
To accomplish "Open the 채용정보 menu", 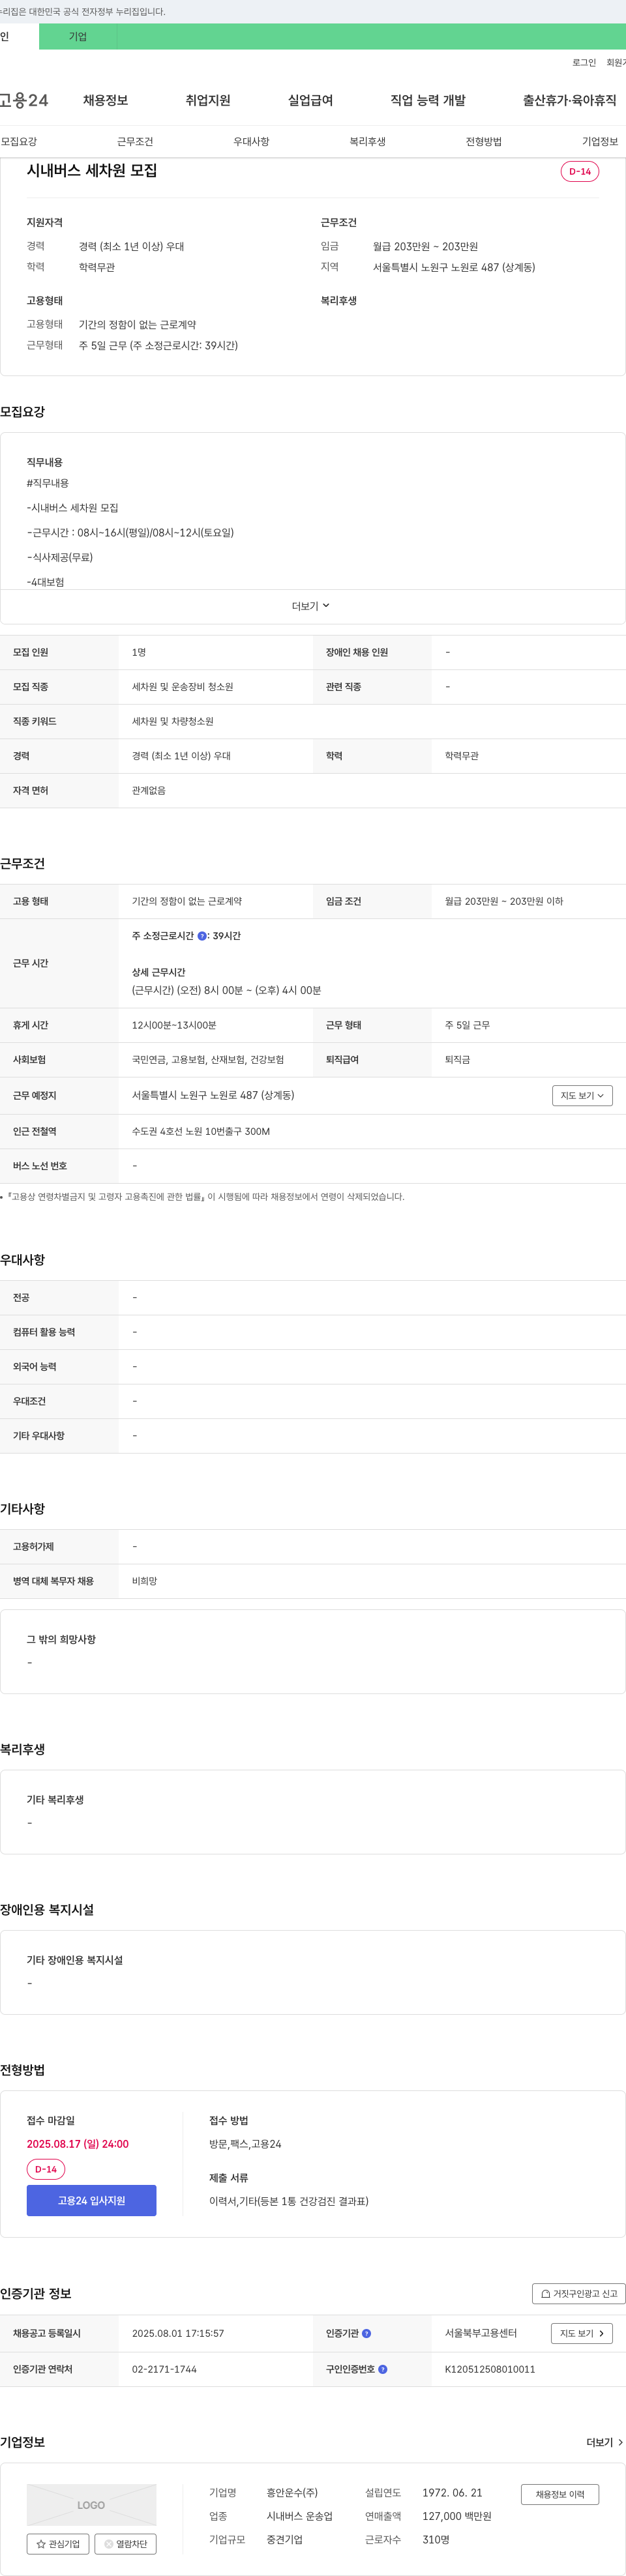I will click(x=105, y=100).
